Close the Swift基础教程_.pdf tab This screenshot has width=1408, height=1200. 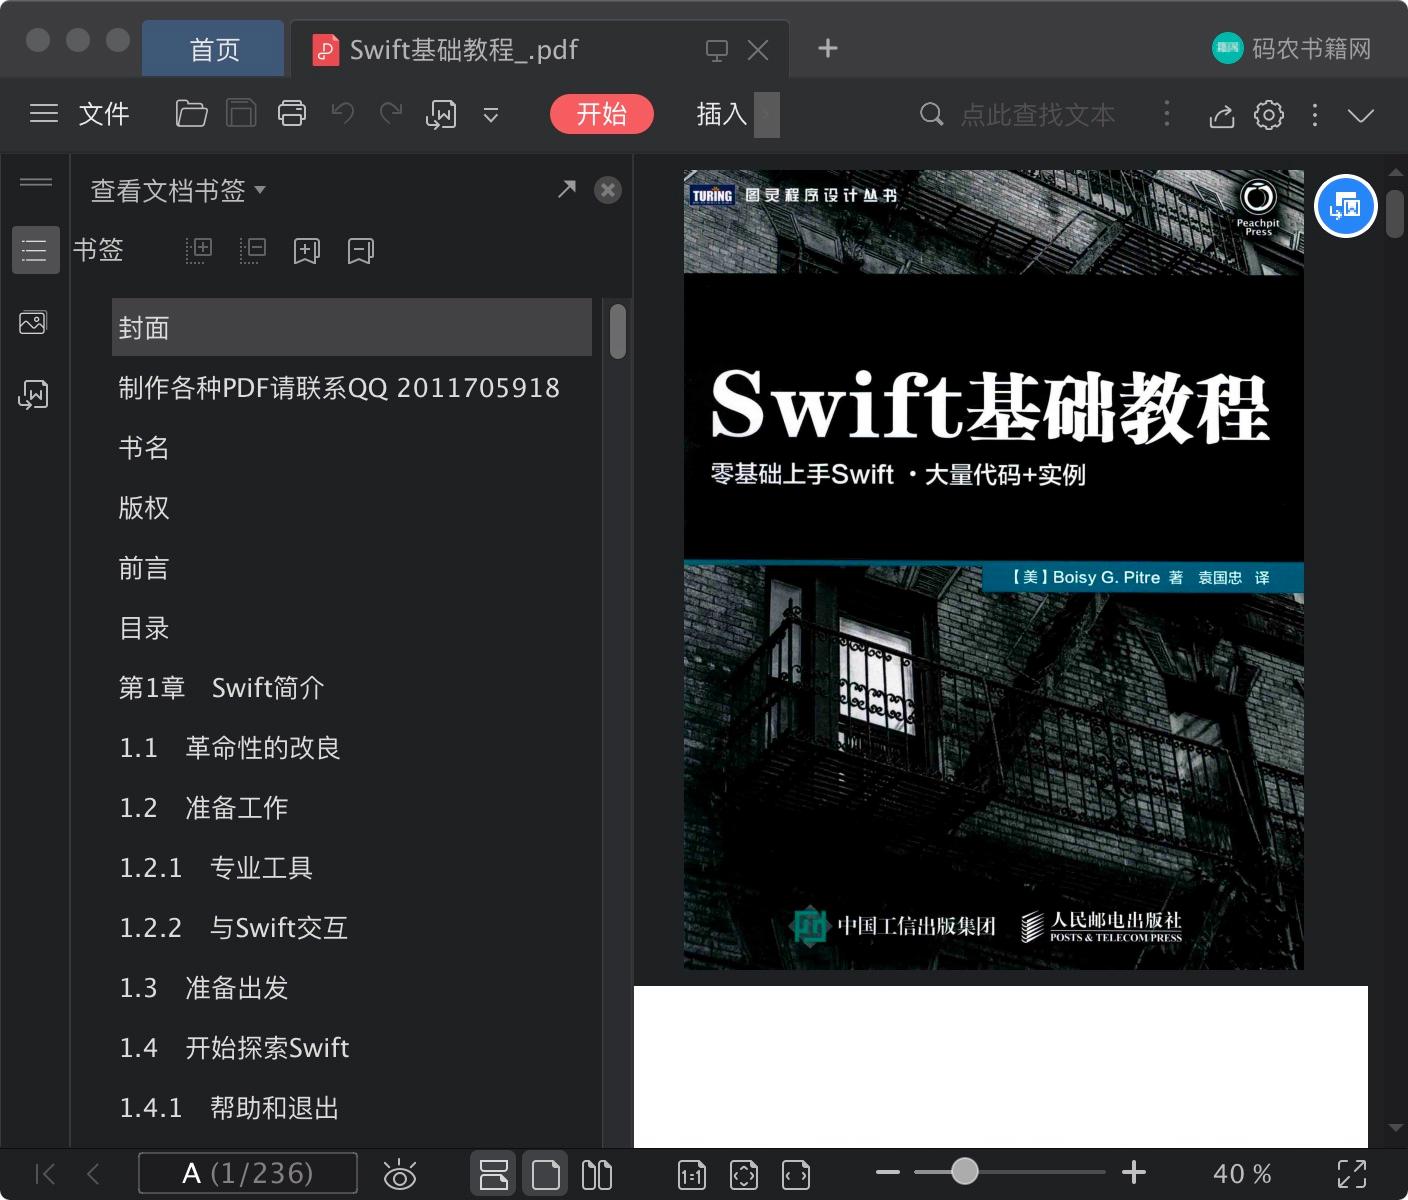pyautogui.click(x=758, y=50)
